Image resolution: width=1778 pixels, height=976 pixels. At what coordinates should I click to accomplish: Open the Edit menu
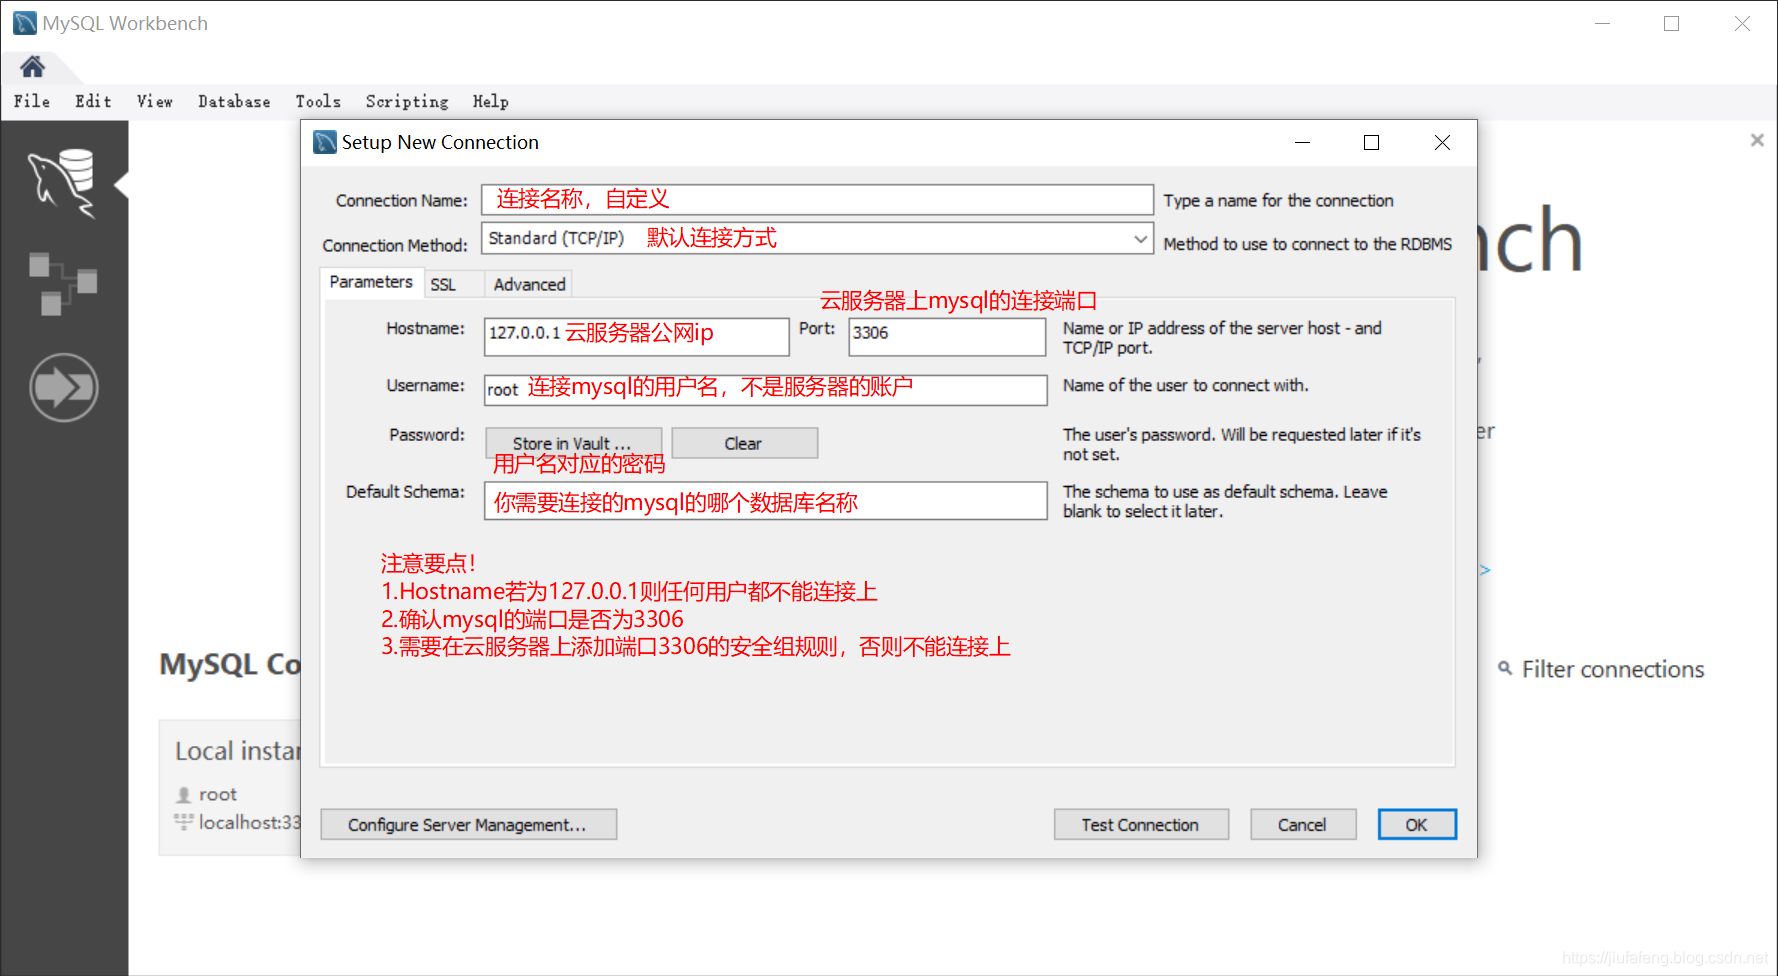click(93, 101)
